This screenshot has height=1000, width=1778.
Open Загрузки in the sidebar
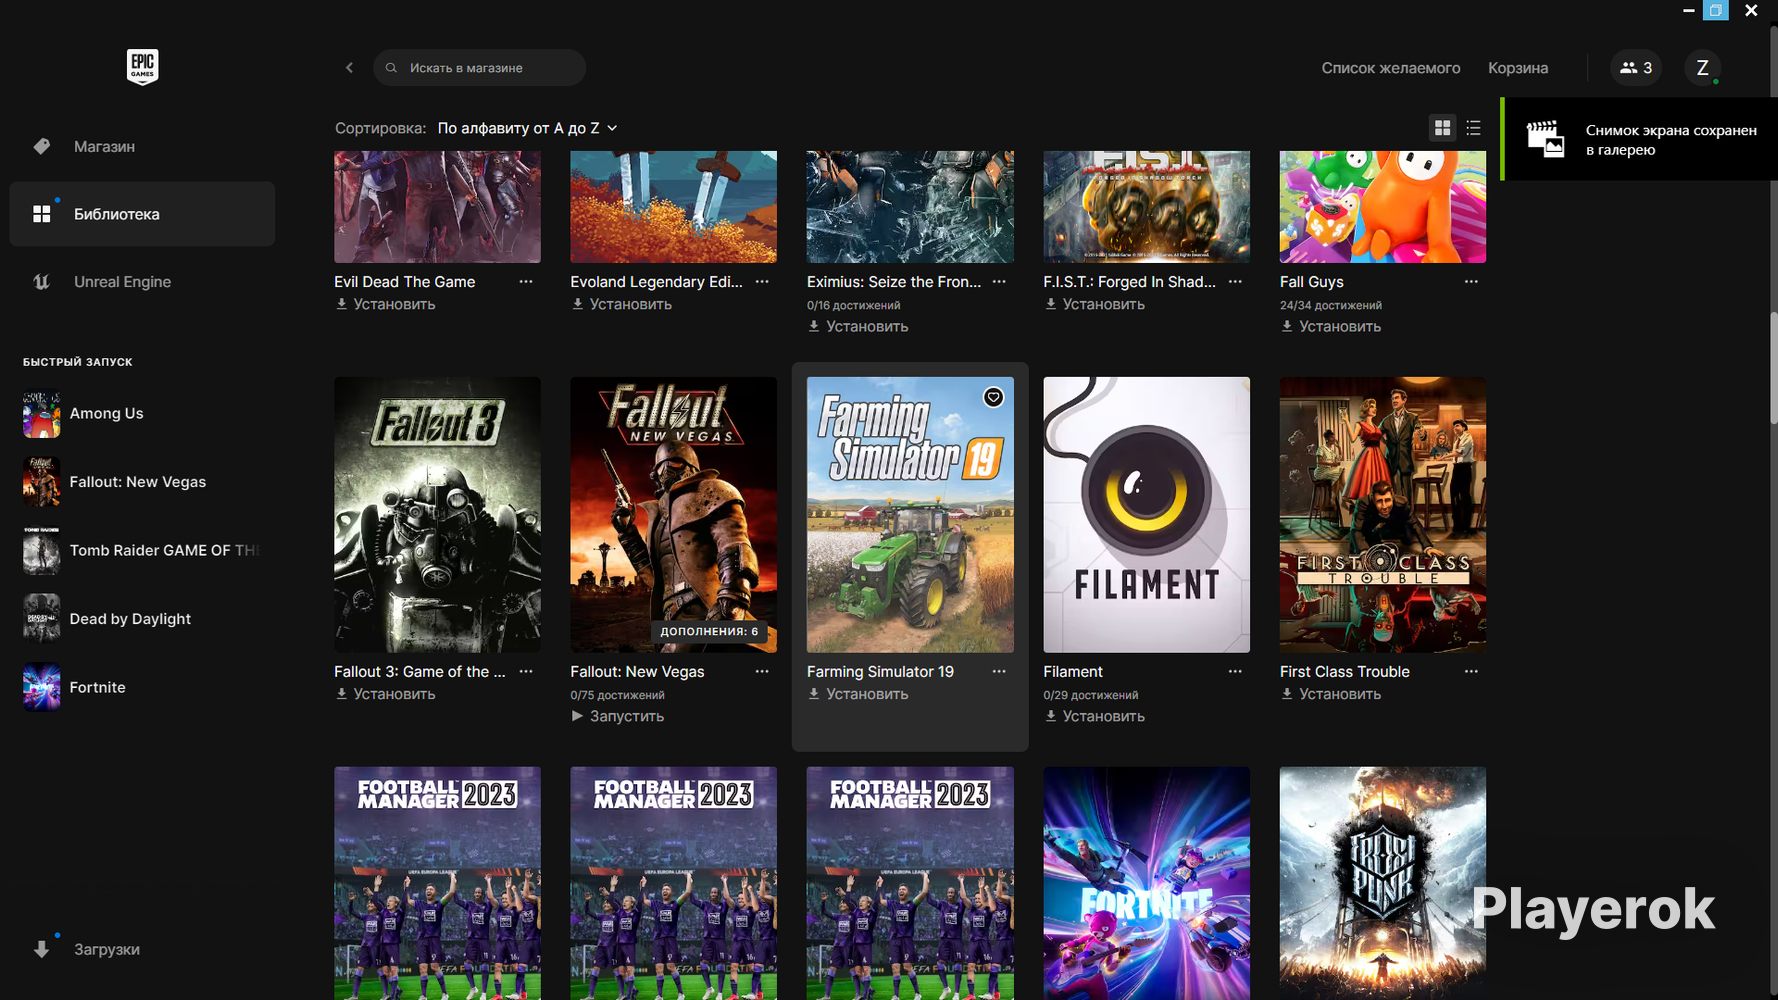(142, 949)
